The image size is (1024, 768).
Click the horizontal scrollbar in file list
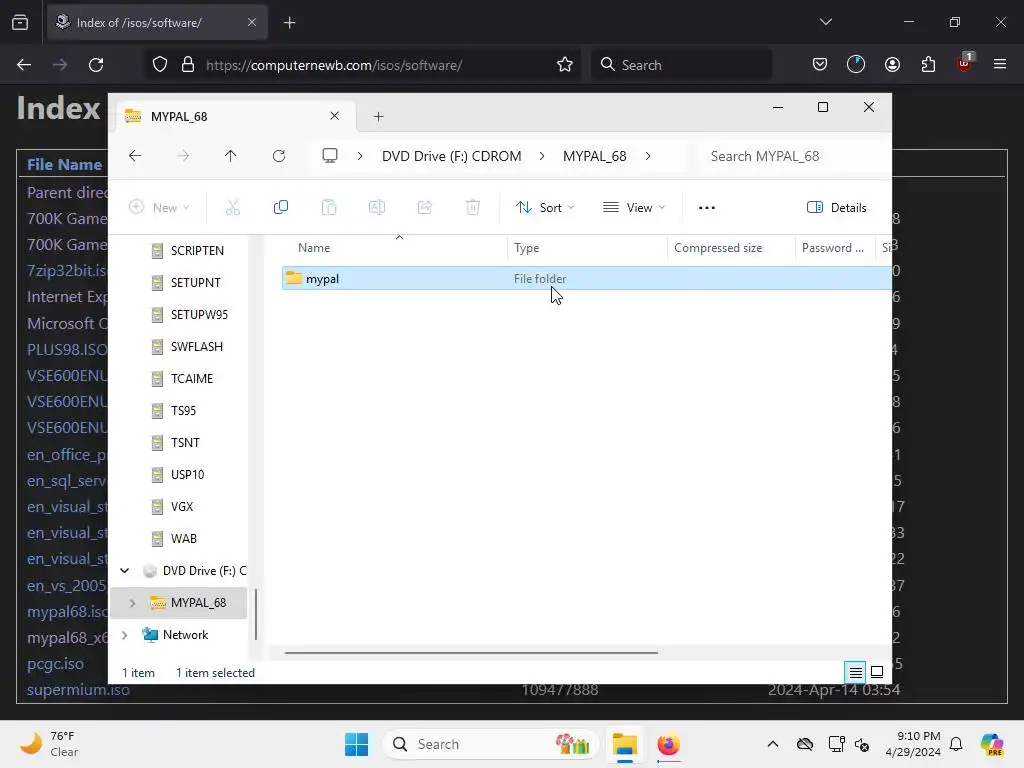click(x=471, y=652)
